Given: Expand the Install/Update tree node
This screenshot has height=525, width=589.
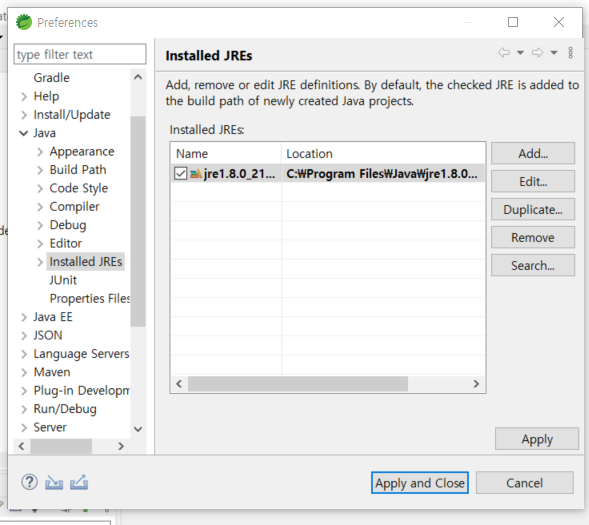Looking at the screenshot, I should tap(24, 115).
